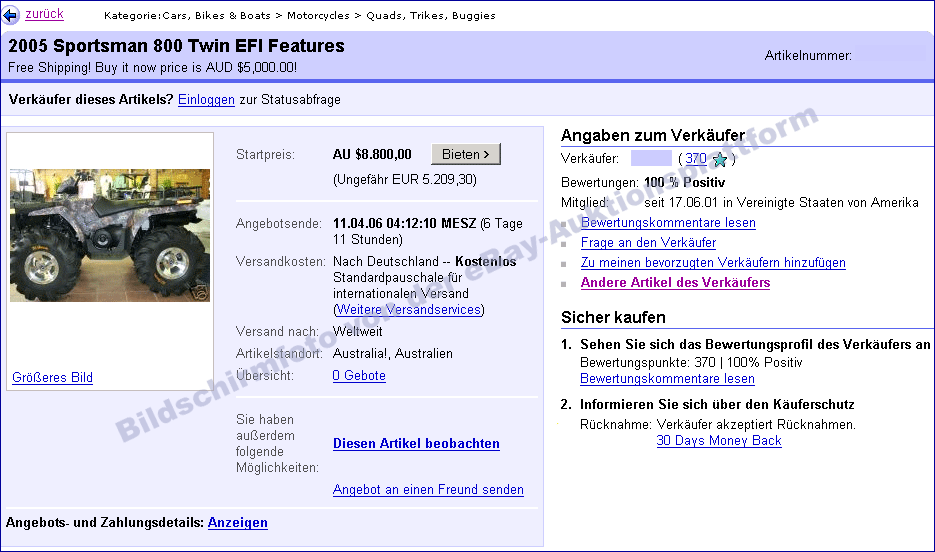Click the seller's blue star rating icon

click(720, 159)
